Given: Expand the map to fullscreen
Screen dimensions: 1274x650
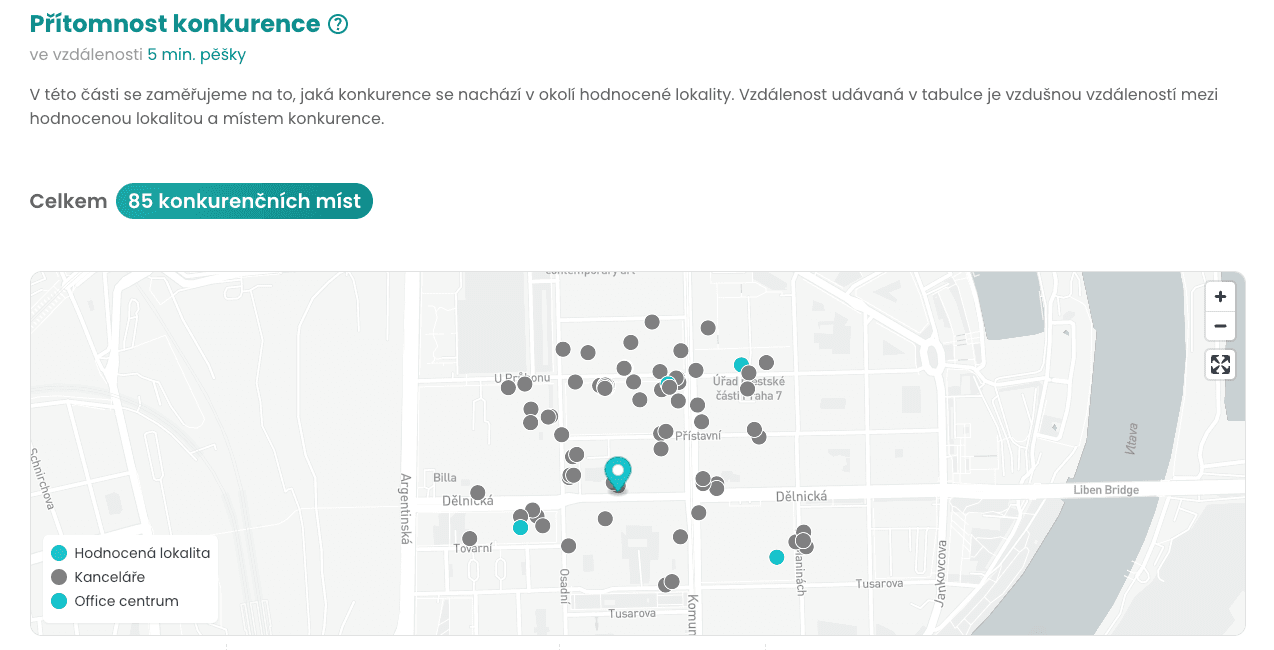Looking at the screenshot, I should pos(1220,364).
